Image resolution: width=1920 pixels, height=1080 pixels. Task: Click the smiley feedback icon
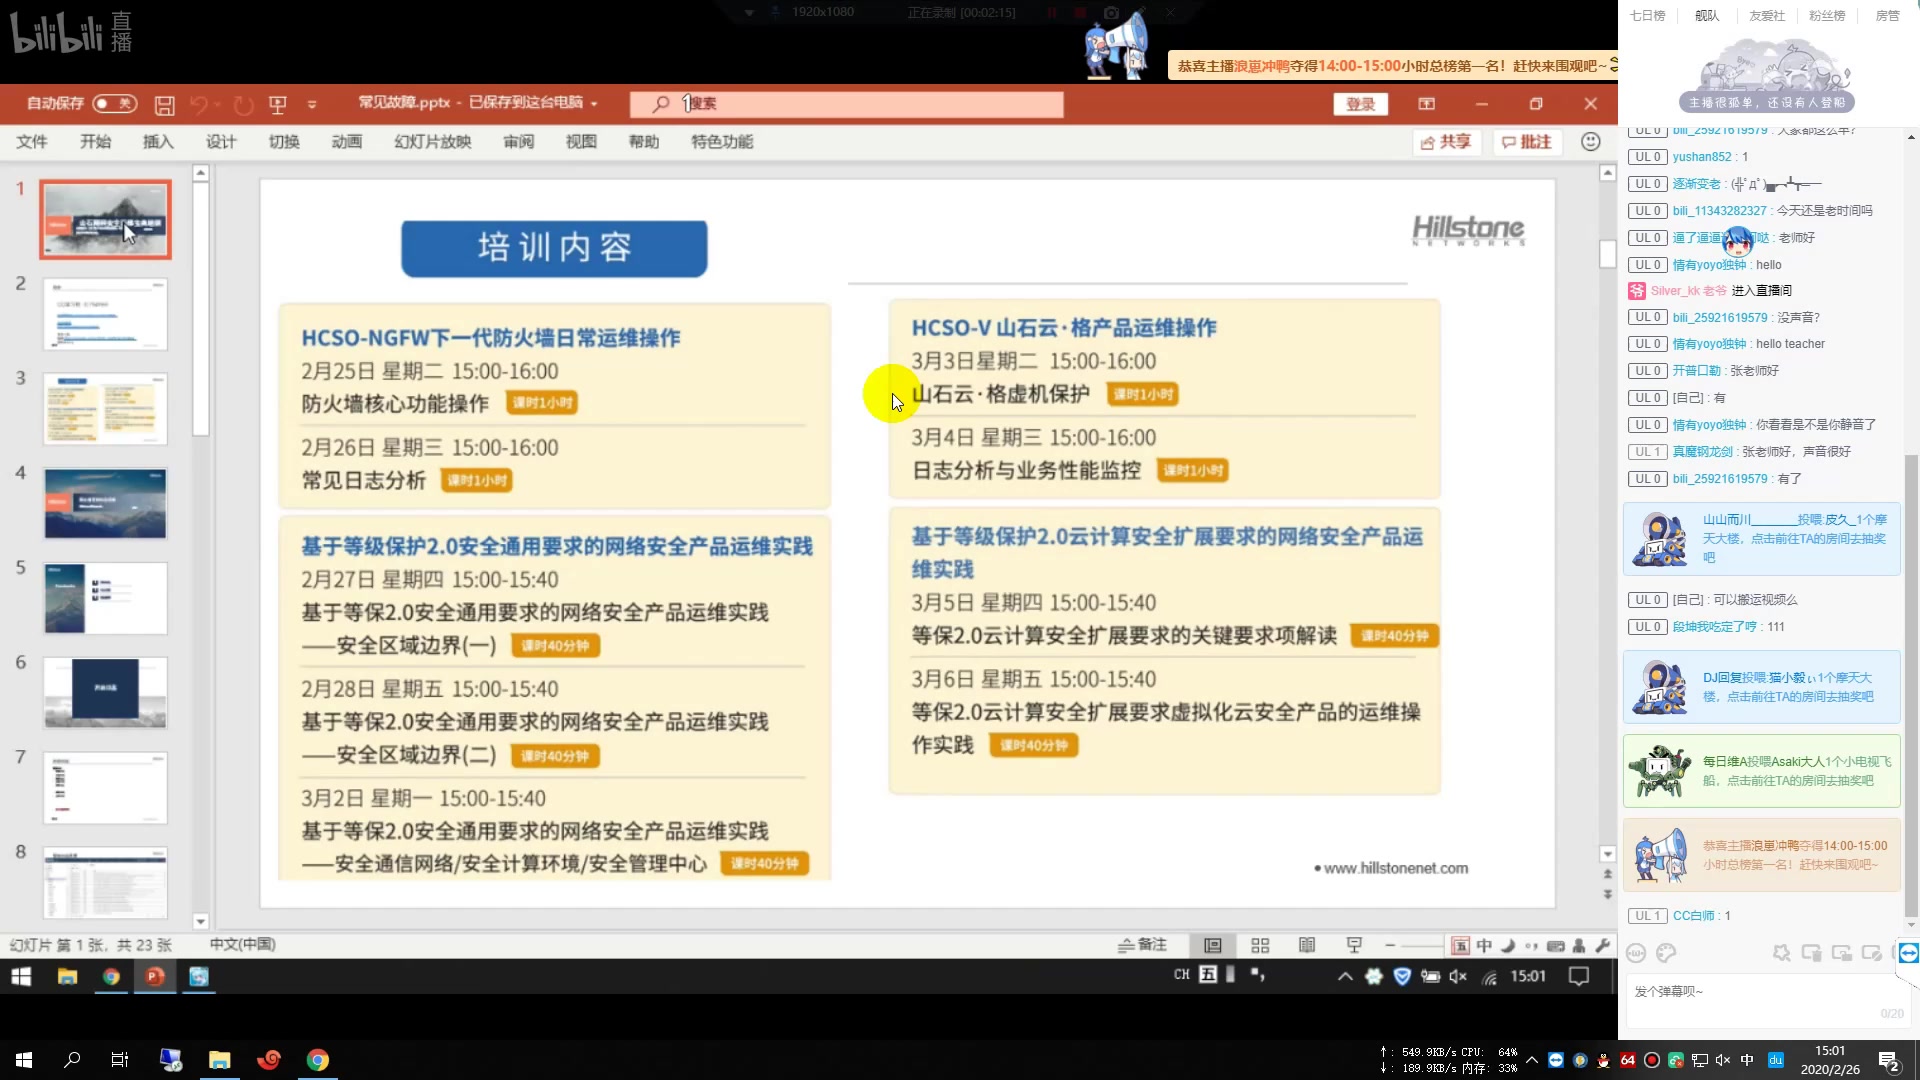1591,142
